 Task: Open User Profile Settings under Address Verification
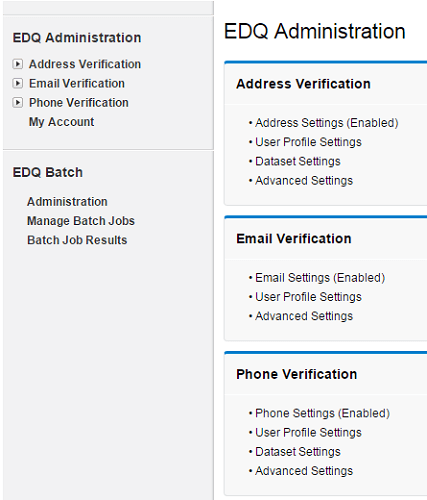pyautogui.click(x=308, y=142)
